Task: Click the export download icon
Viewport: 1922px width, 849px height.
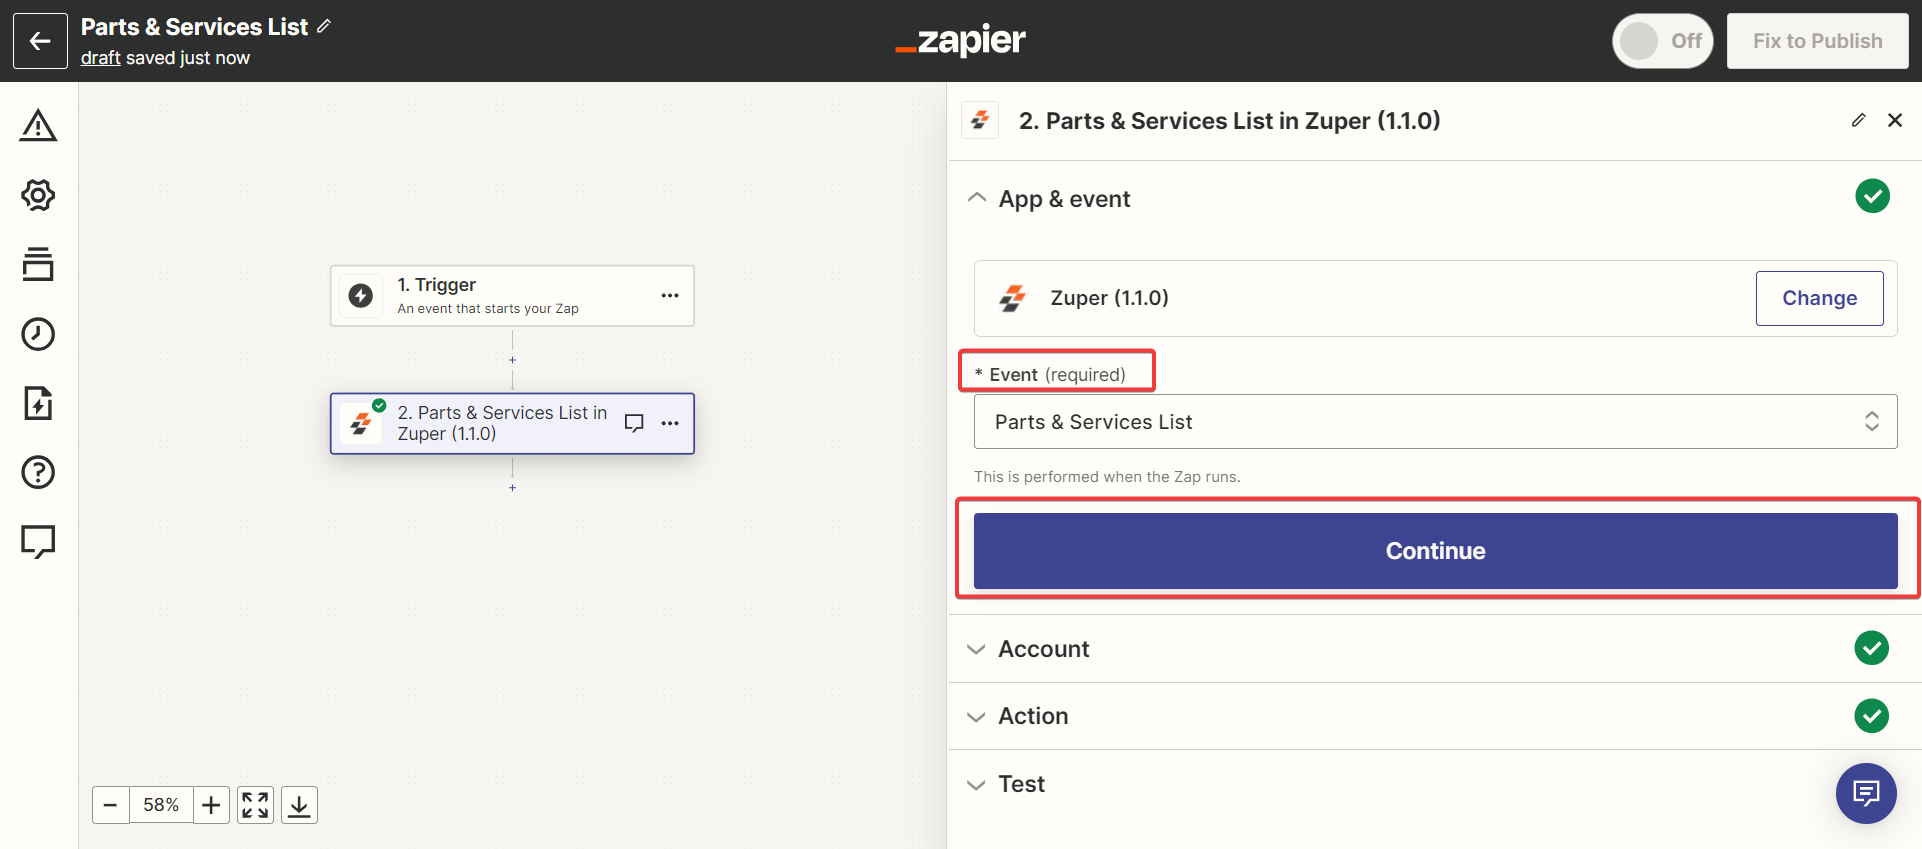Action: pyautogui.click(x=299, y=805)
